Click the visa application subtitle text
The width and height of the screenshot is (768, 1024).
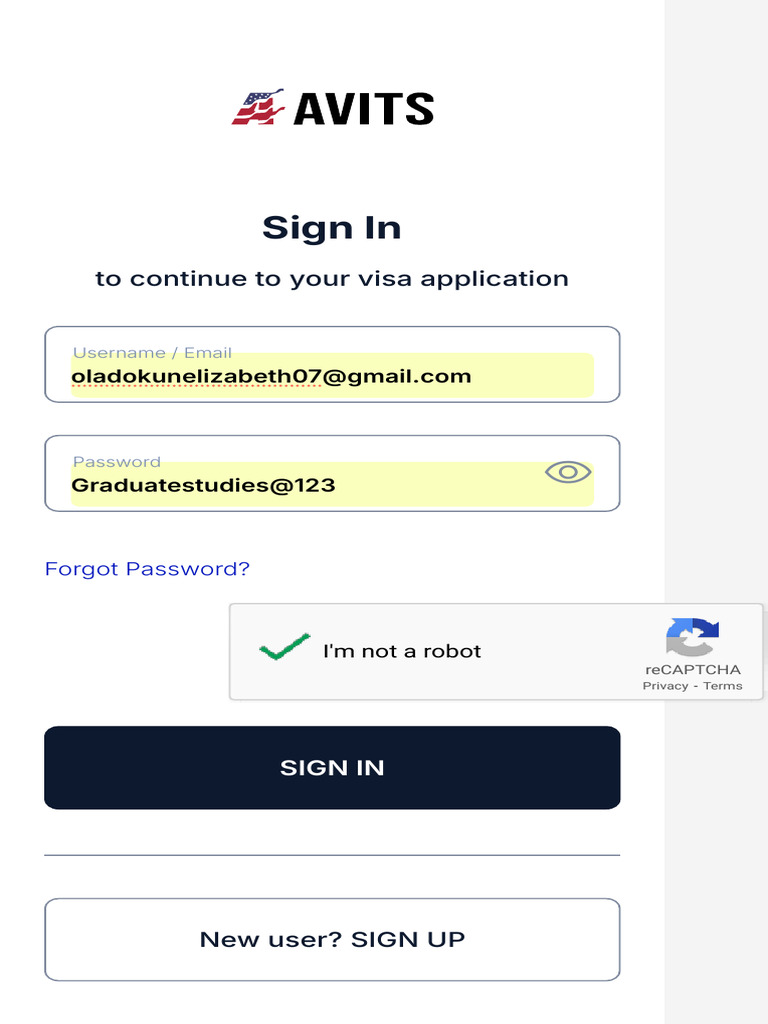click(332, 279)
